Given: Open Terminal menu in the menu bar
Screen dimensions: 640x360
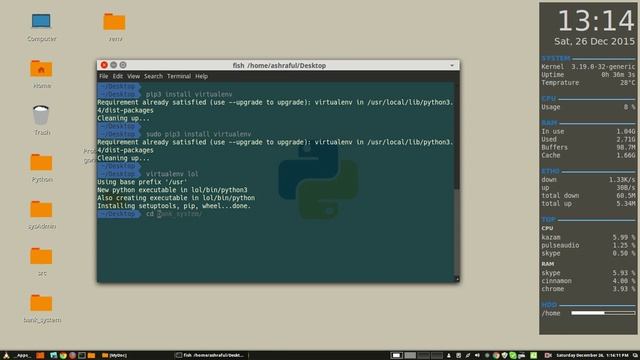Looking at the screenshot, I should [179, 76].
